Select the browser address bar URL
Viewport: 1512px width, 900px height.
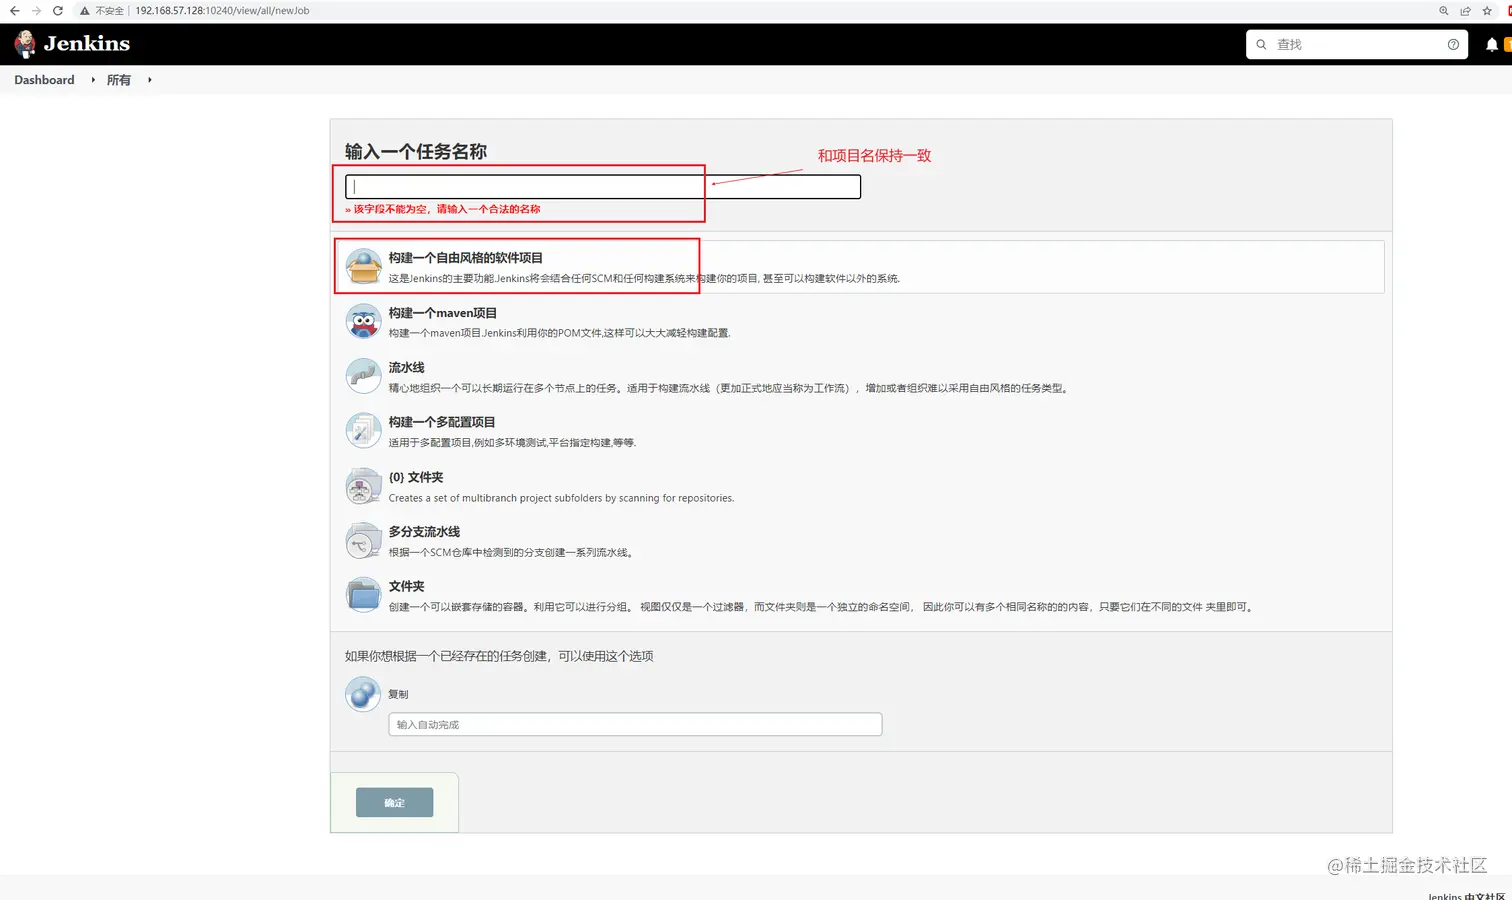point(222,11)
